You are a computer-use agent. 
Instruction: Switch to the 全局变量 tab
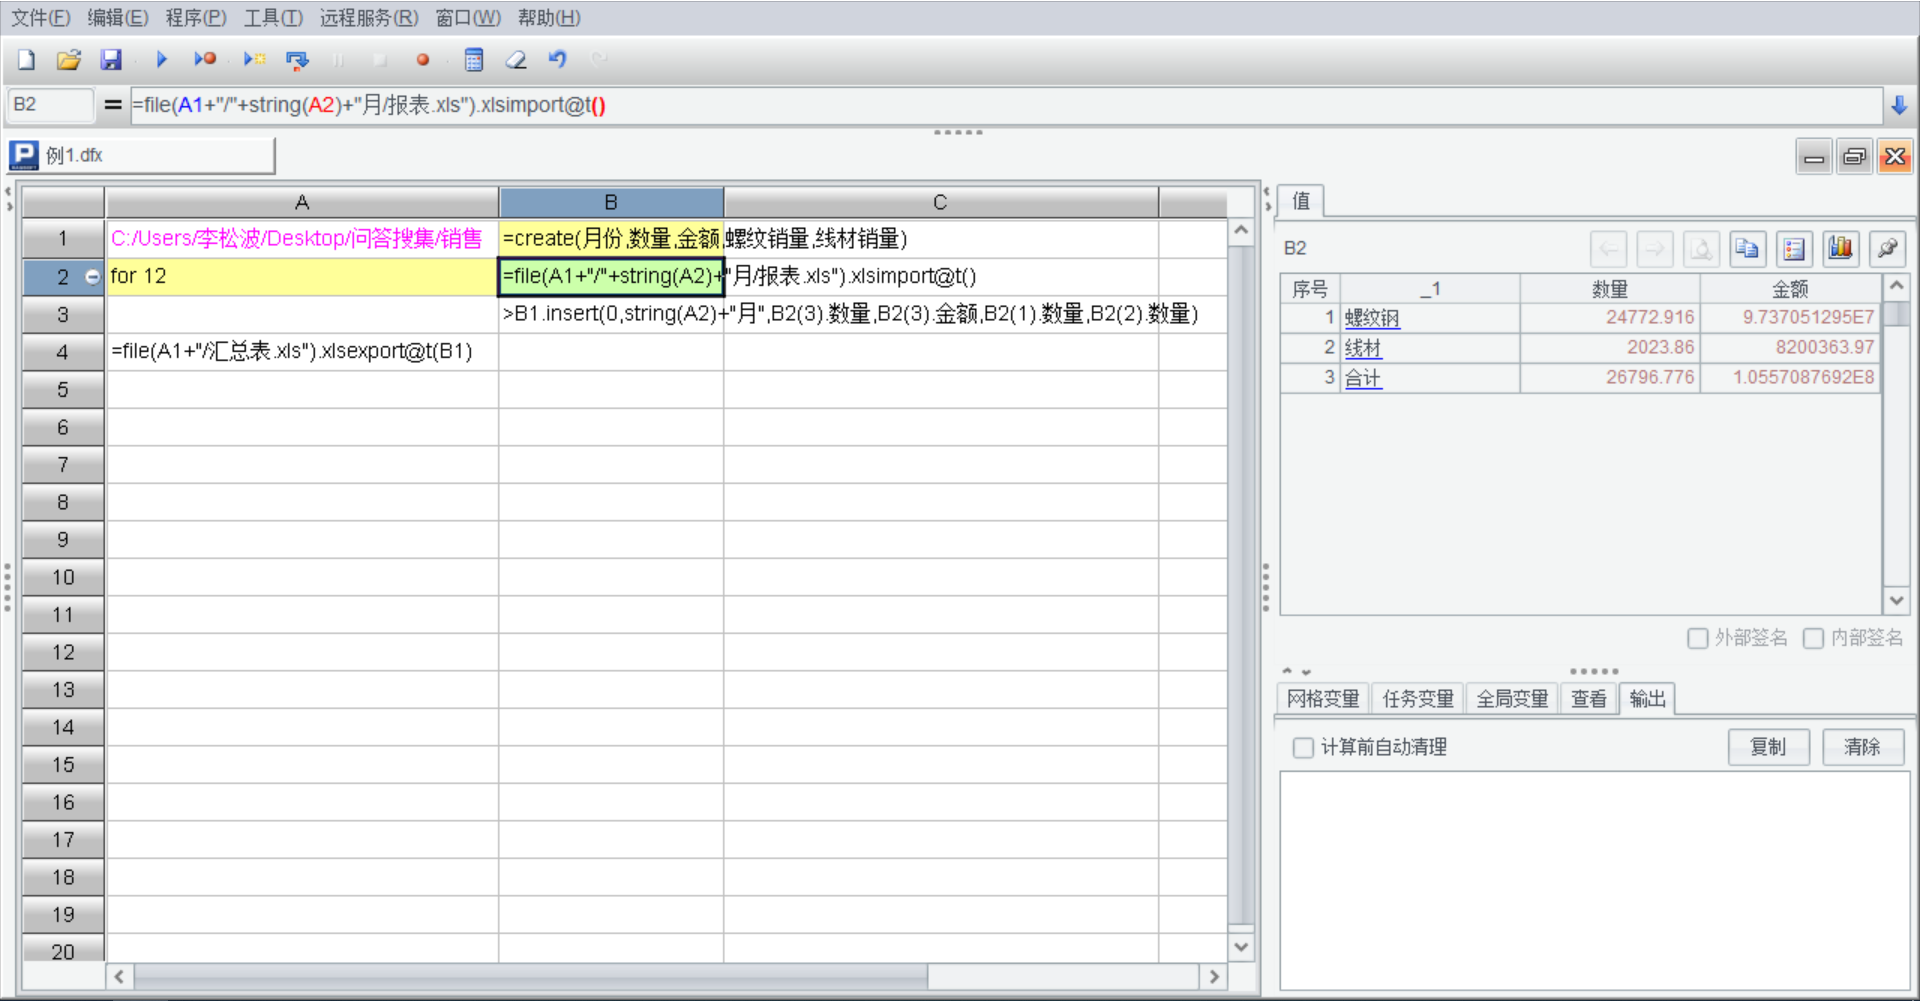click(x=1512, y=699)
